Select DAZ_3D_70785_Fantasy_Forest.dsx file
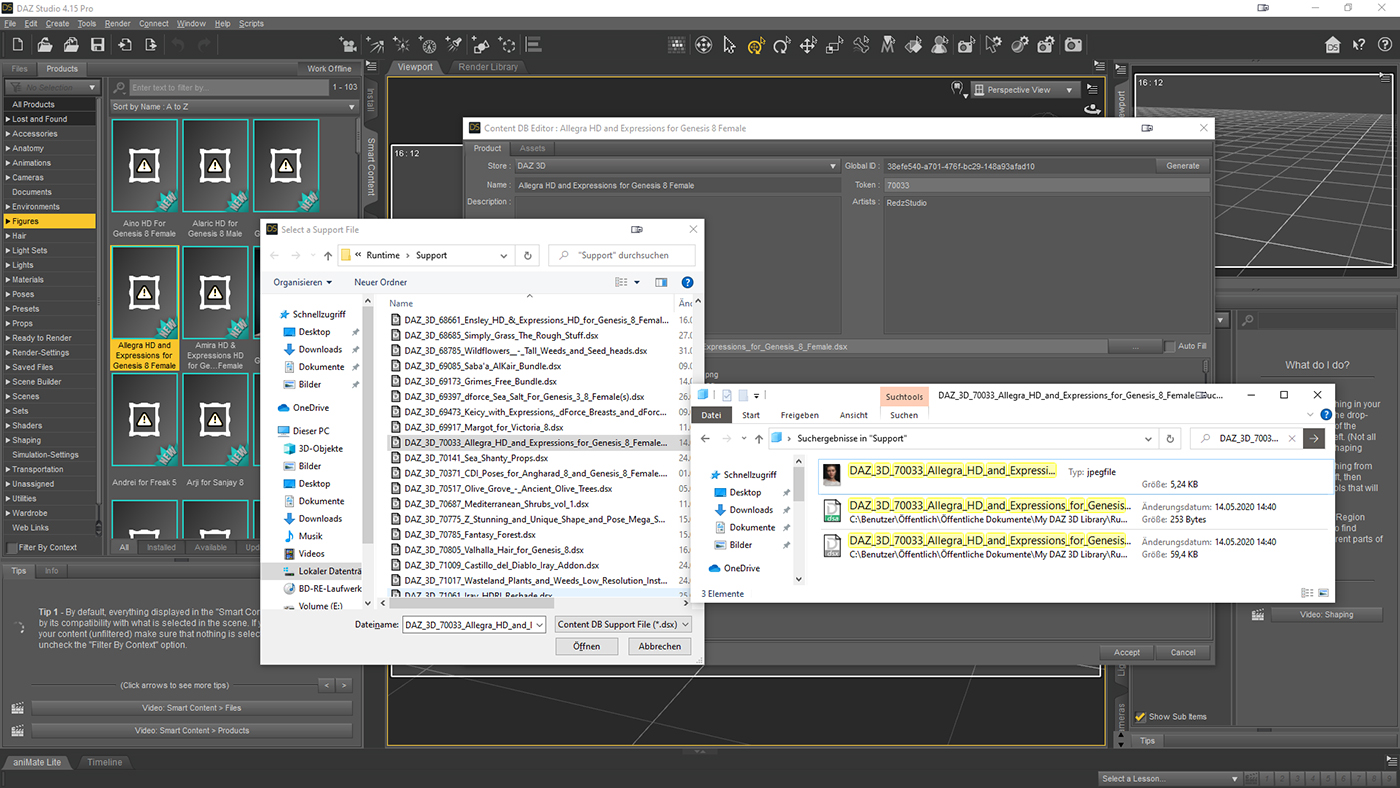This screenshot has height=788, width=1400. [x=470, y=534]
